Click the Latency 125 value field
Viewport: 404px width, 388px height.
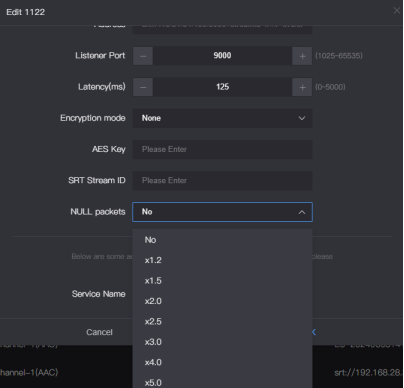pyautogui.click(x=222, y=87)
